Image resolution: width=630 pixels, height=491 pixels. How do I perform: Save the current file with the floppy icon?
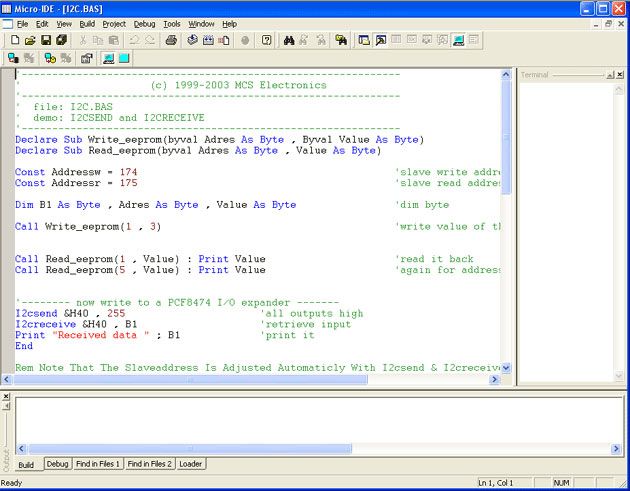tap(46, 40)
